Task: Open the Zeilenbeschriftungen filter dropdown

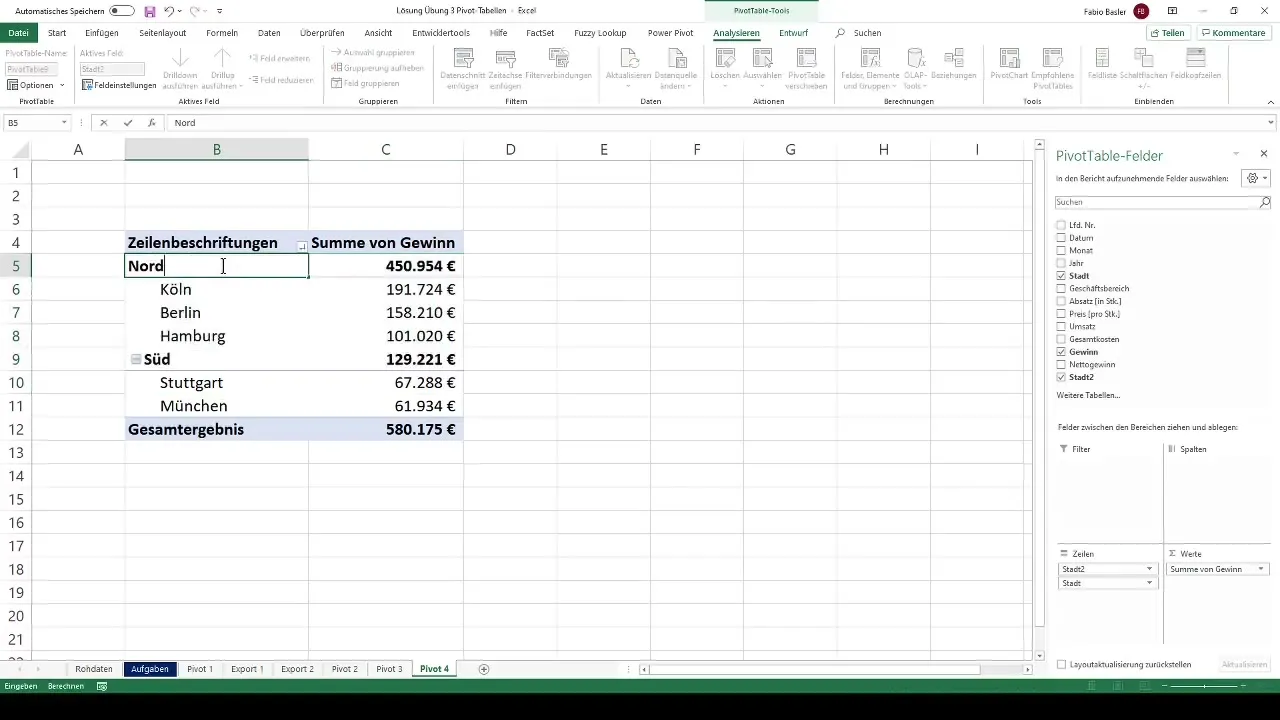Action: pyautogui.click(x=301, y=245)
